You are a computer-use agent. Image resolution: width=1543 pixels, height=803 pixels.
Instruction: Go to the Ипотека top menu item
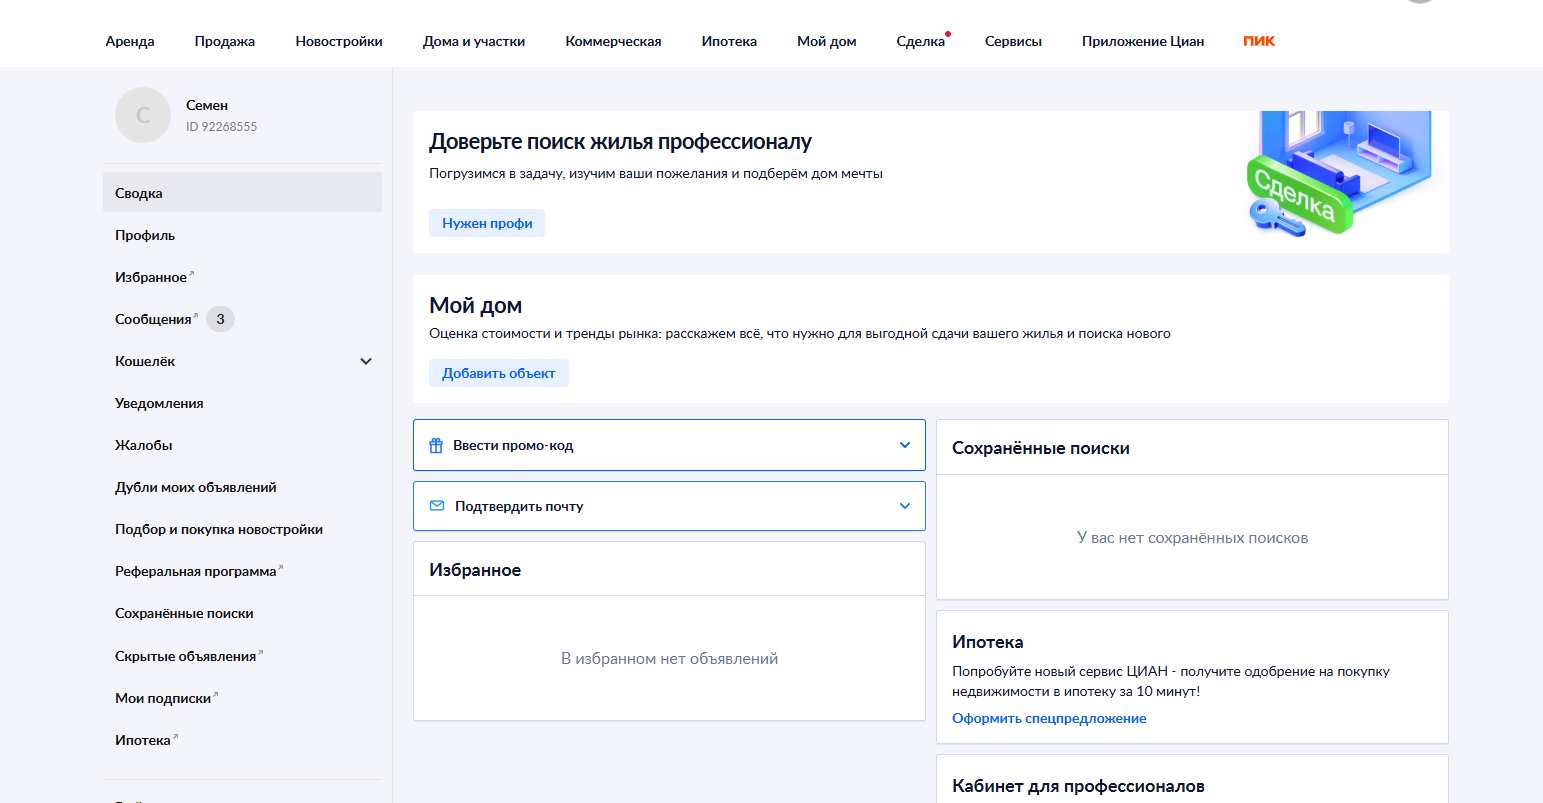(x=729, y=41)
